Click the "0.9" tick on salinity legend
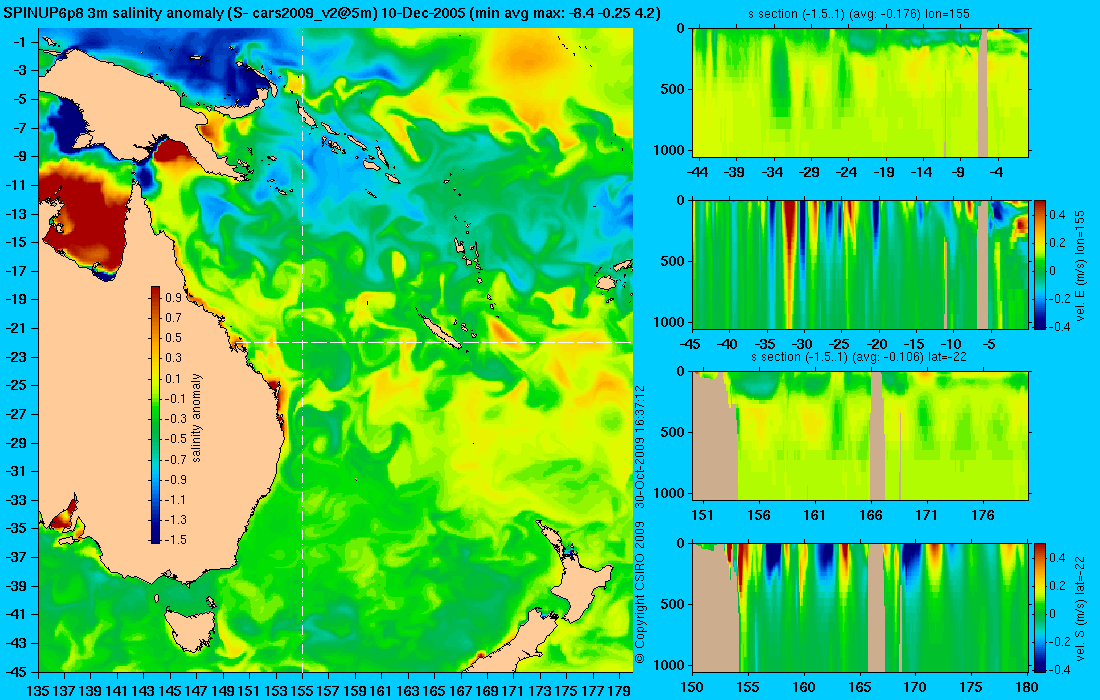 point(173,297)
